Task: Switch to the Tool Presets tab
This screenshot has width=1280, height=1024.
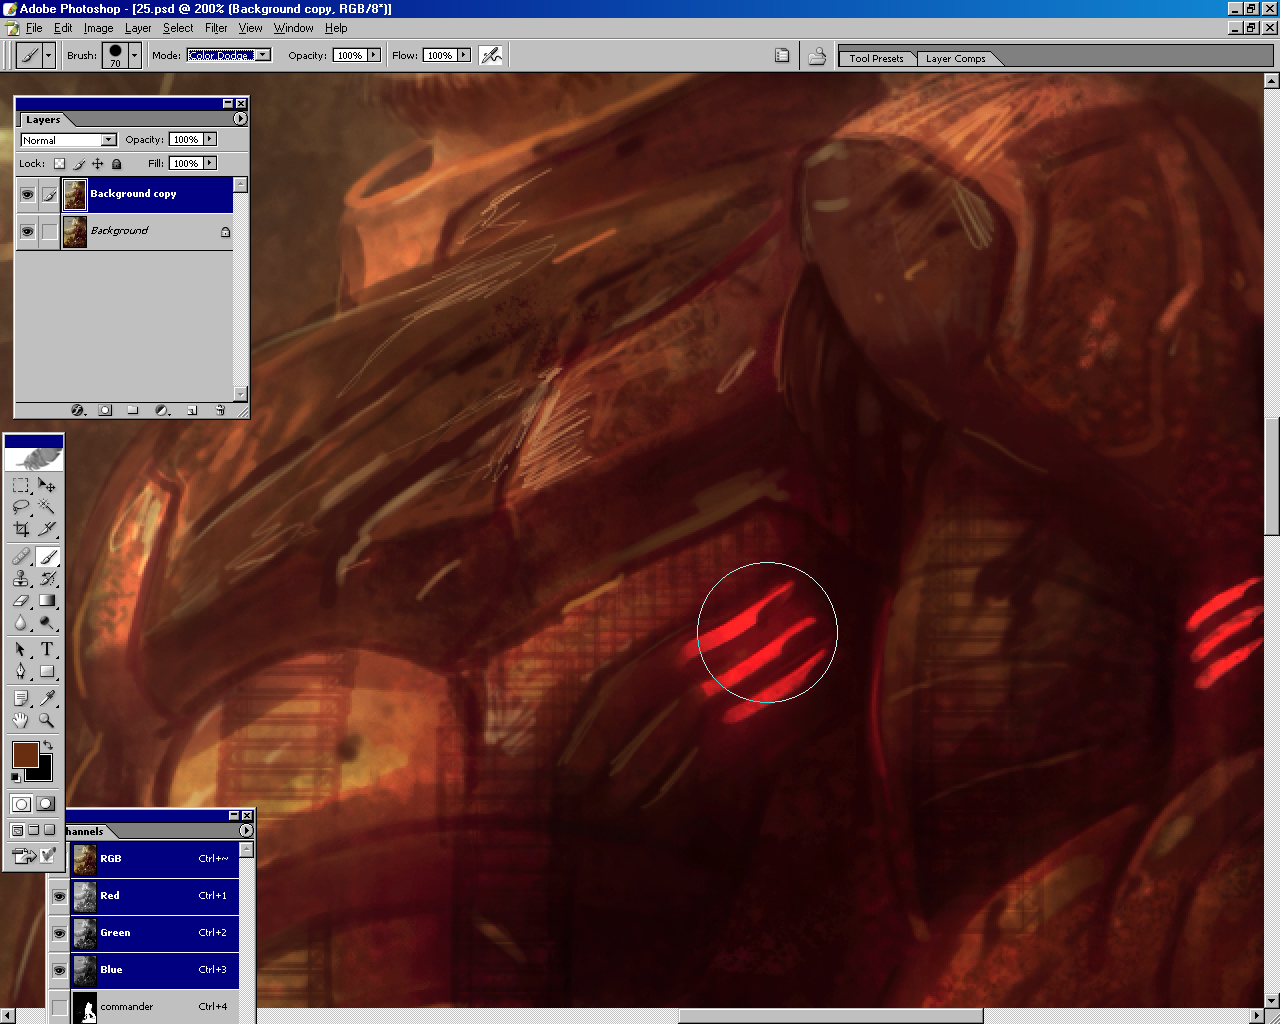Action: pyautogui.click(x=876, y=59)
